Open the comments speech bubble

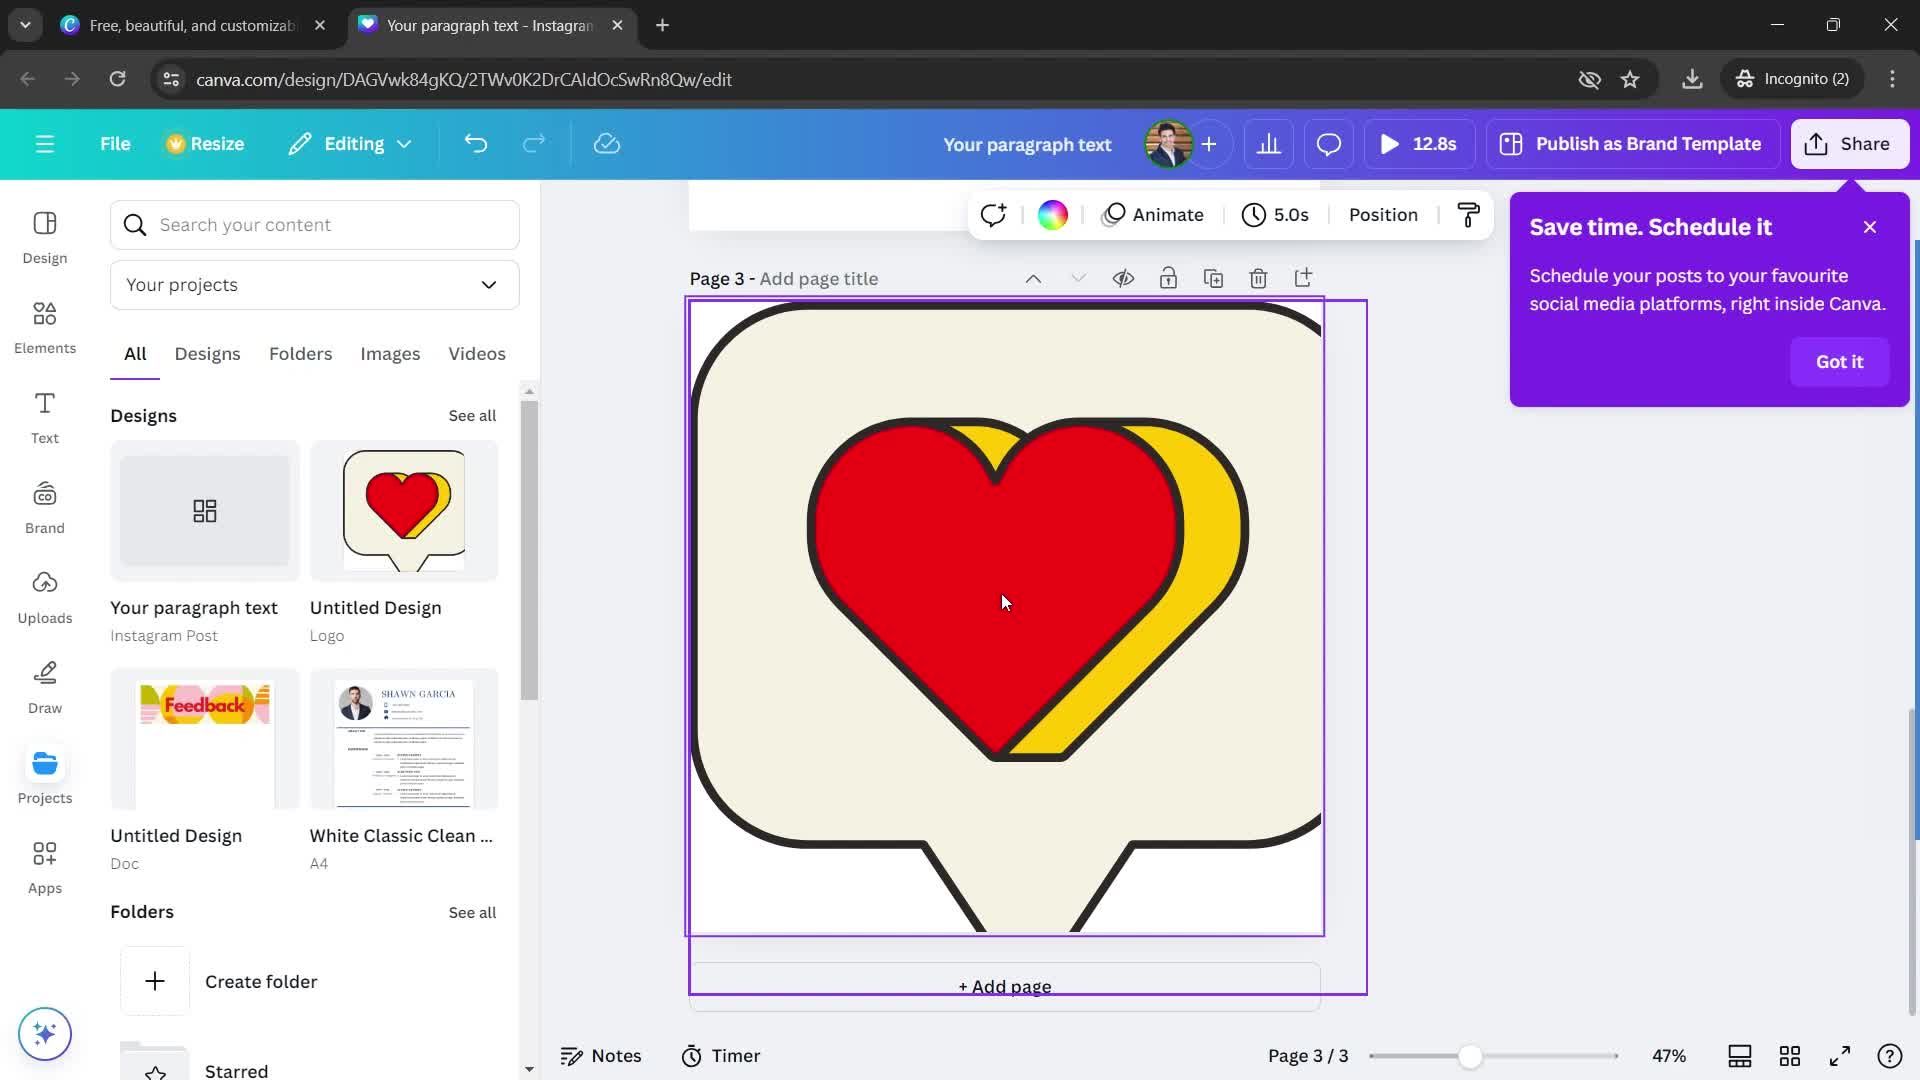(x=1329, y=144)
